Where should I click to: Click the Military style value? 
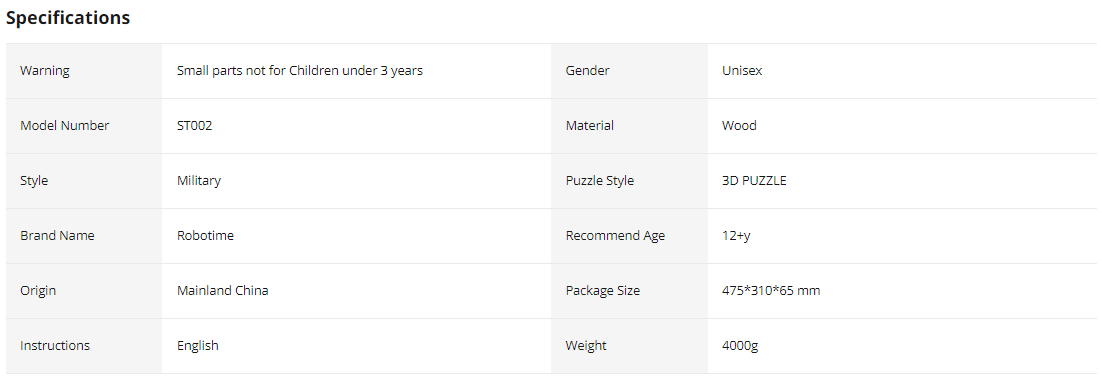[x=199, y=181]
